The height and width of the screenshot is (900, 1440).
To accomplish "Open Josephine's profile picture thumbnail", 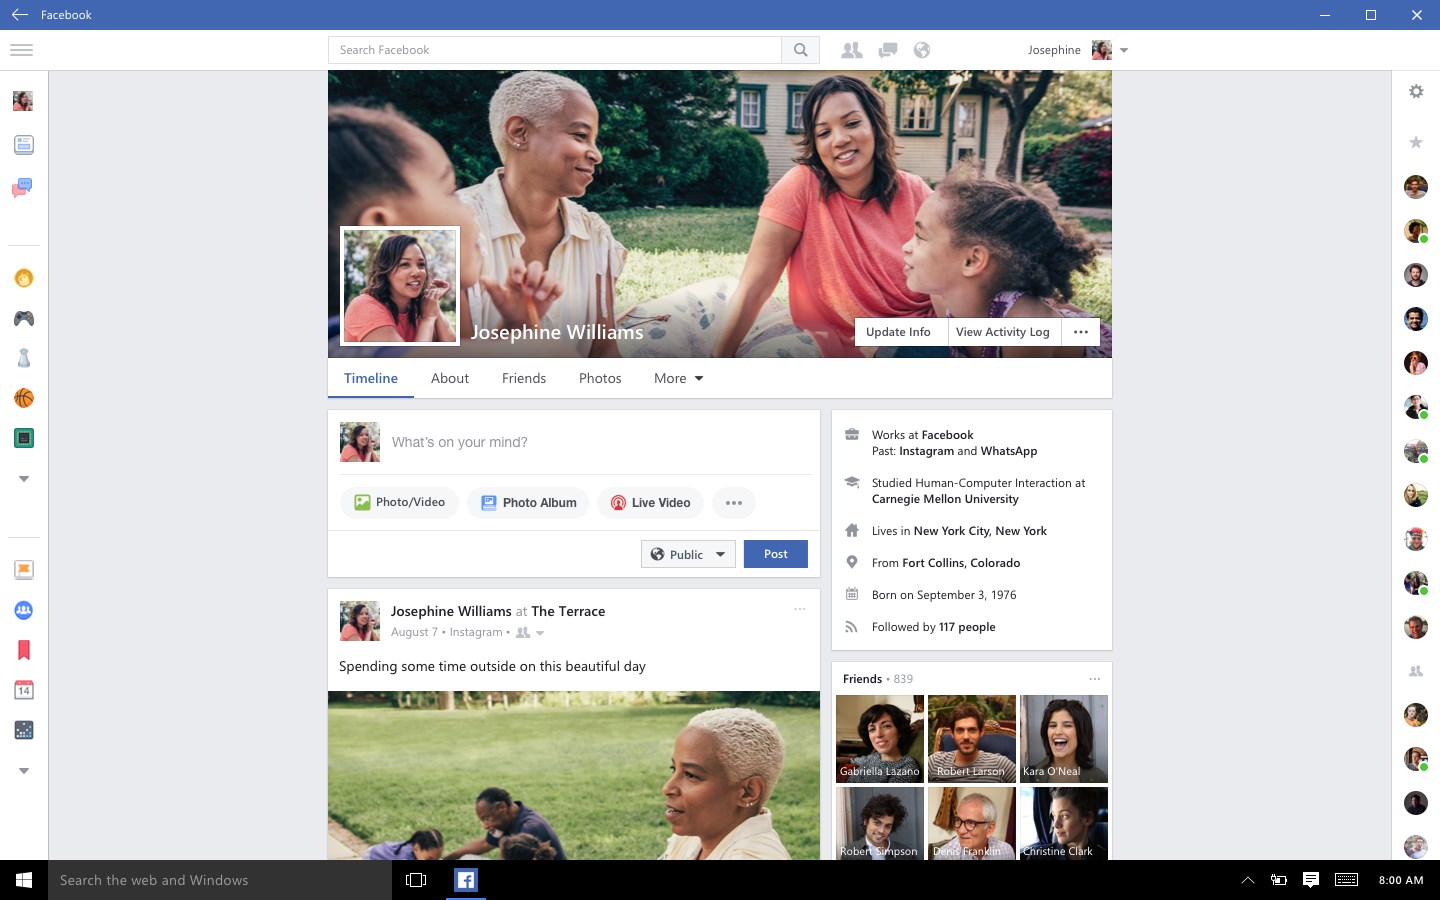I will [x=400, y=286].
